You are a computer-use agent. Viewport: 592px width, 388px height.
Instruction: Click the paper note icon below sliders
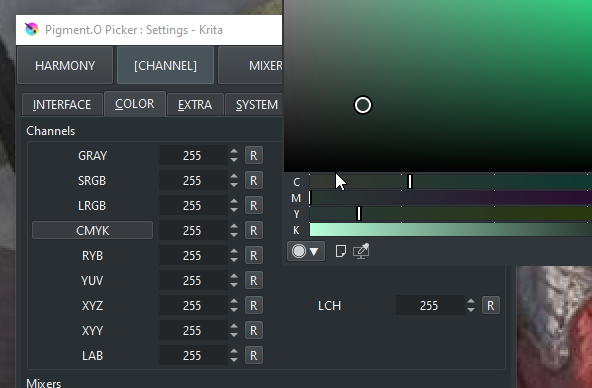point(341,251)
